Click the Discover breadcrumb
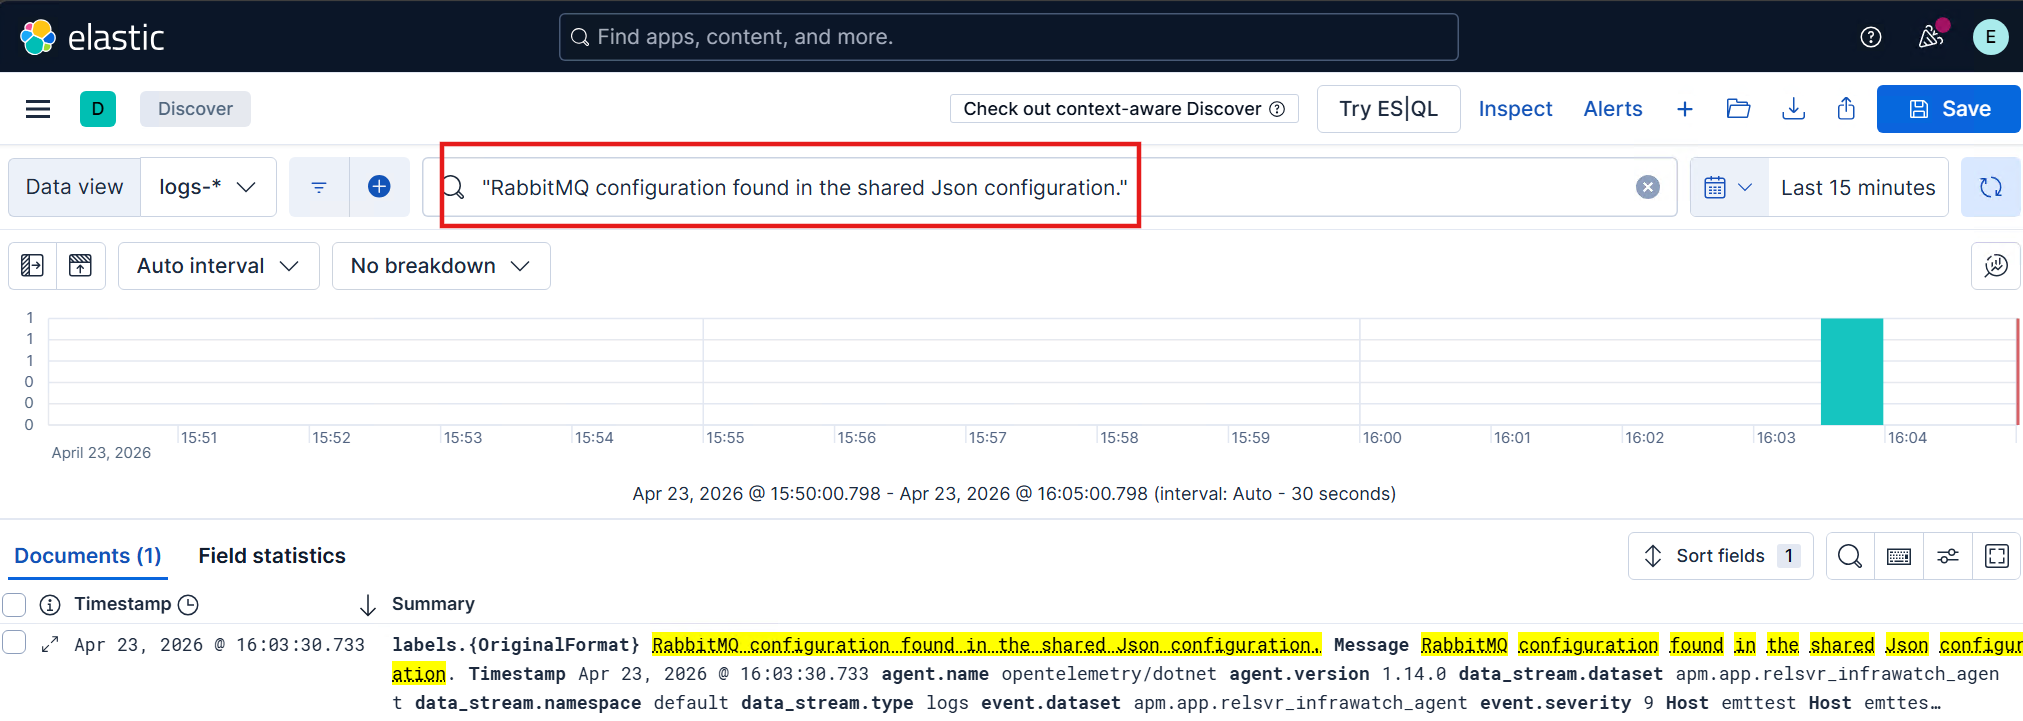2023x721 pixels. click(x=195, y=109)
